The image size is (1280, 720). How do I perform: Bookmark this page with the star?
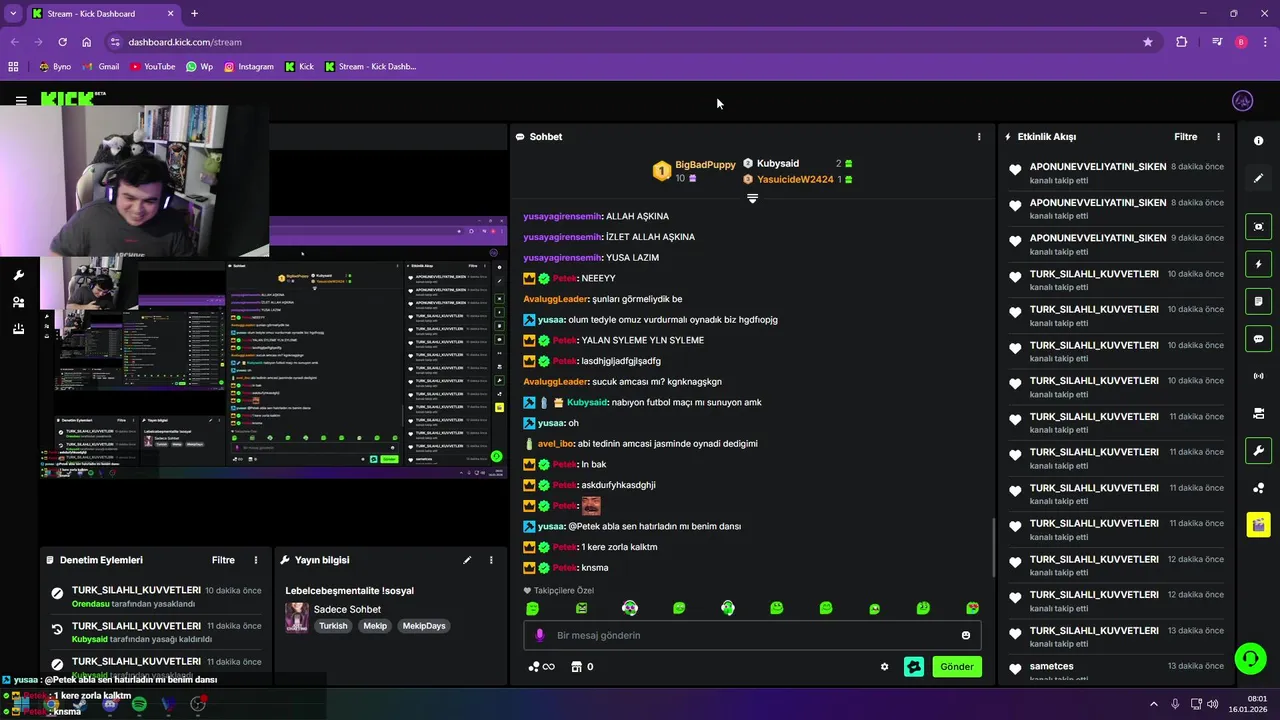(1148, 42)
